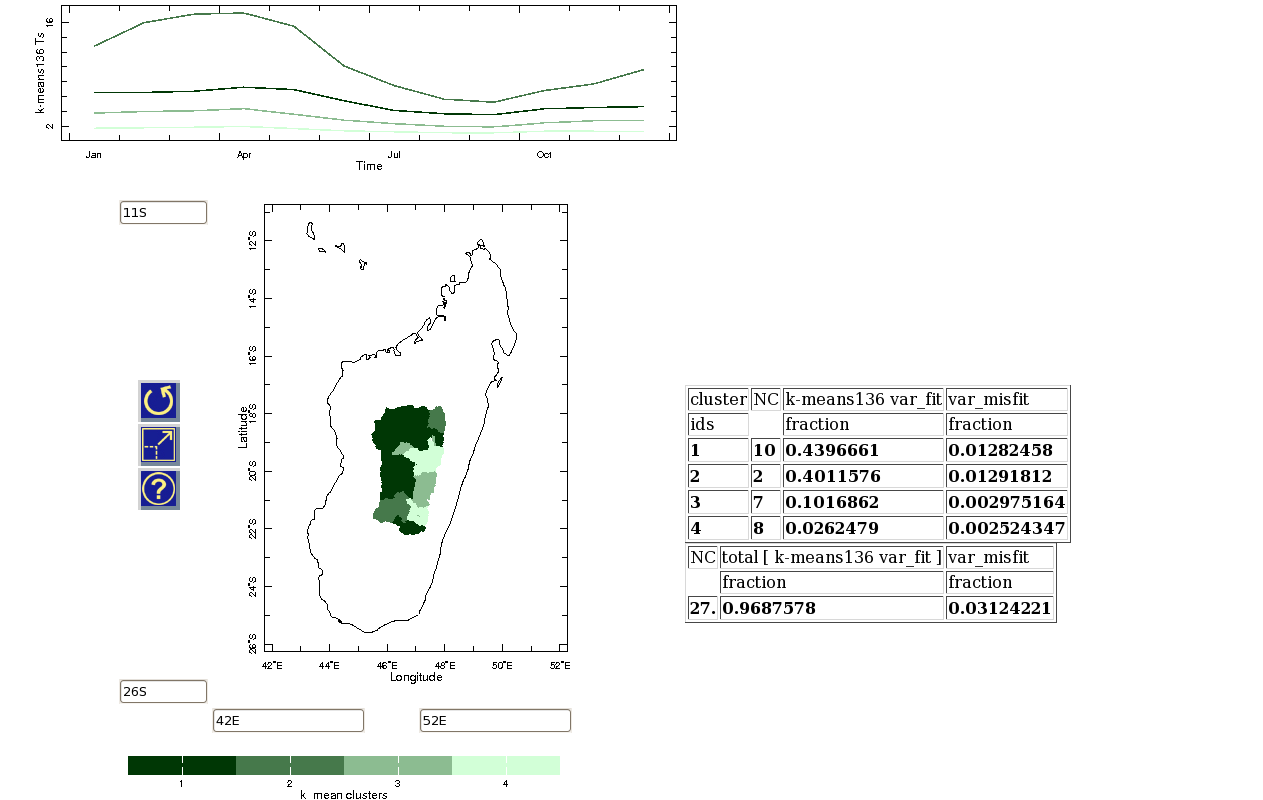
Task: Click the large dark green region on map
Action: (400, 428)
